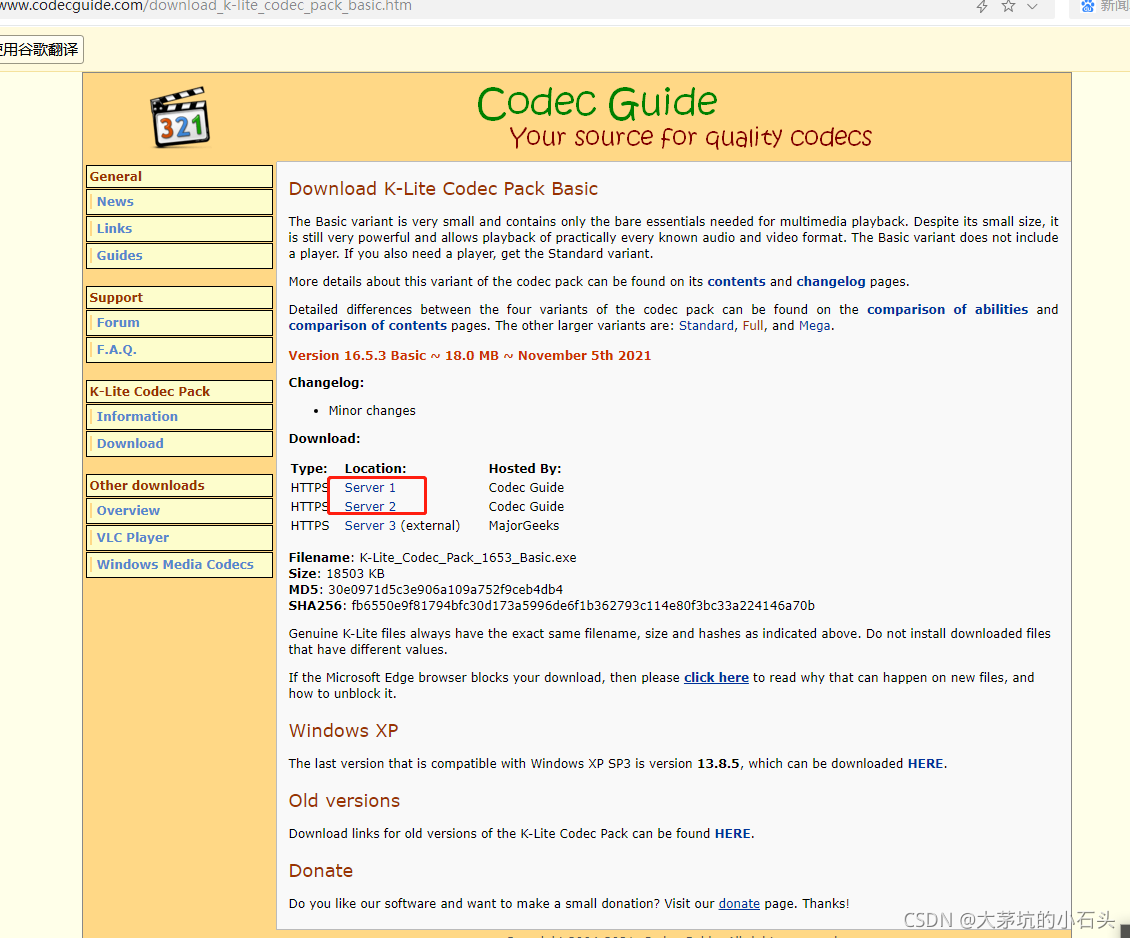The image size is (1130, 938).
Task: Download from Server 1
Action: point(370,488)
